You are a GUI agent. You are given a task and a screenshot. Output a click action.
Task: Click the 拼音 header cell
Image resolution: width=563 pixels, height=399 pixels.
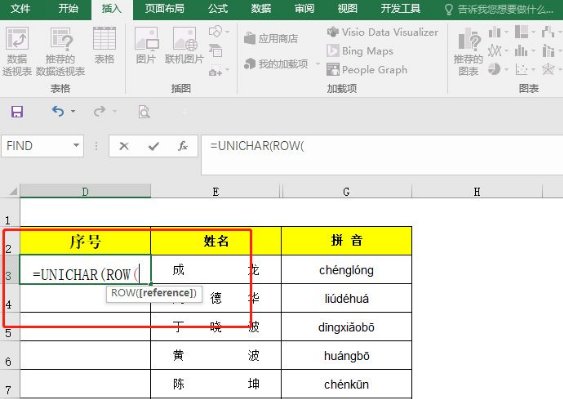coord(346,241)
